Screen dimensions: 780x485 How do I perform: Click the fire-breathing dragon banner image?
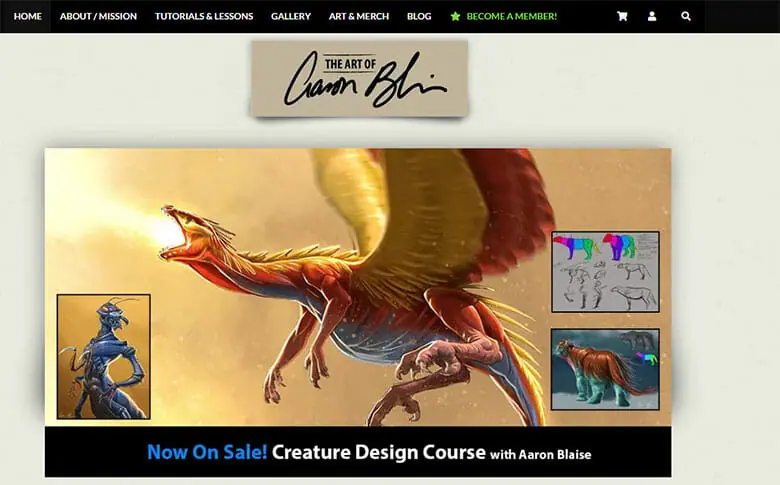coord(358,287)
